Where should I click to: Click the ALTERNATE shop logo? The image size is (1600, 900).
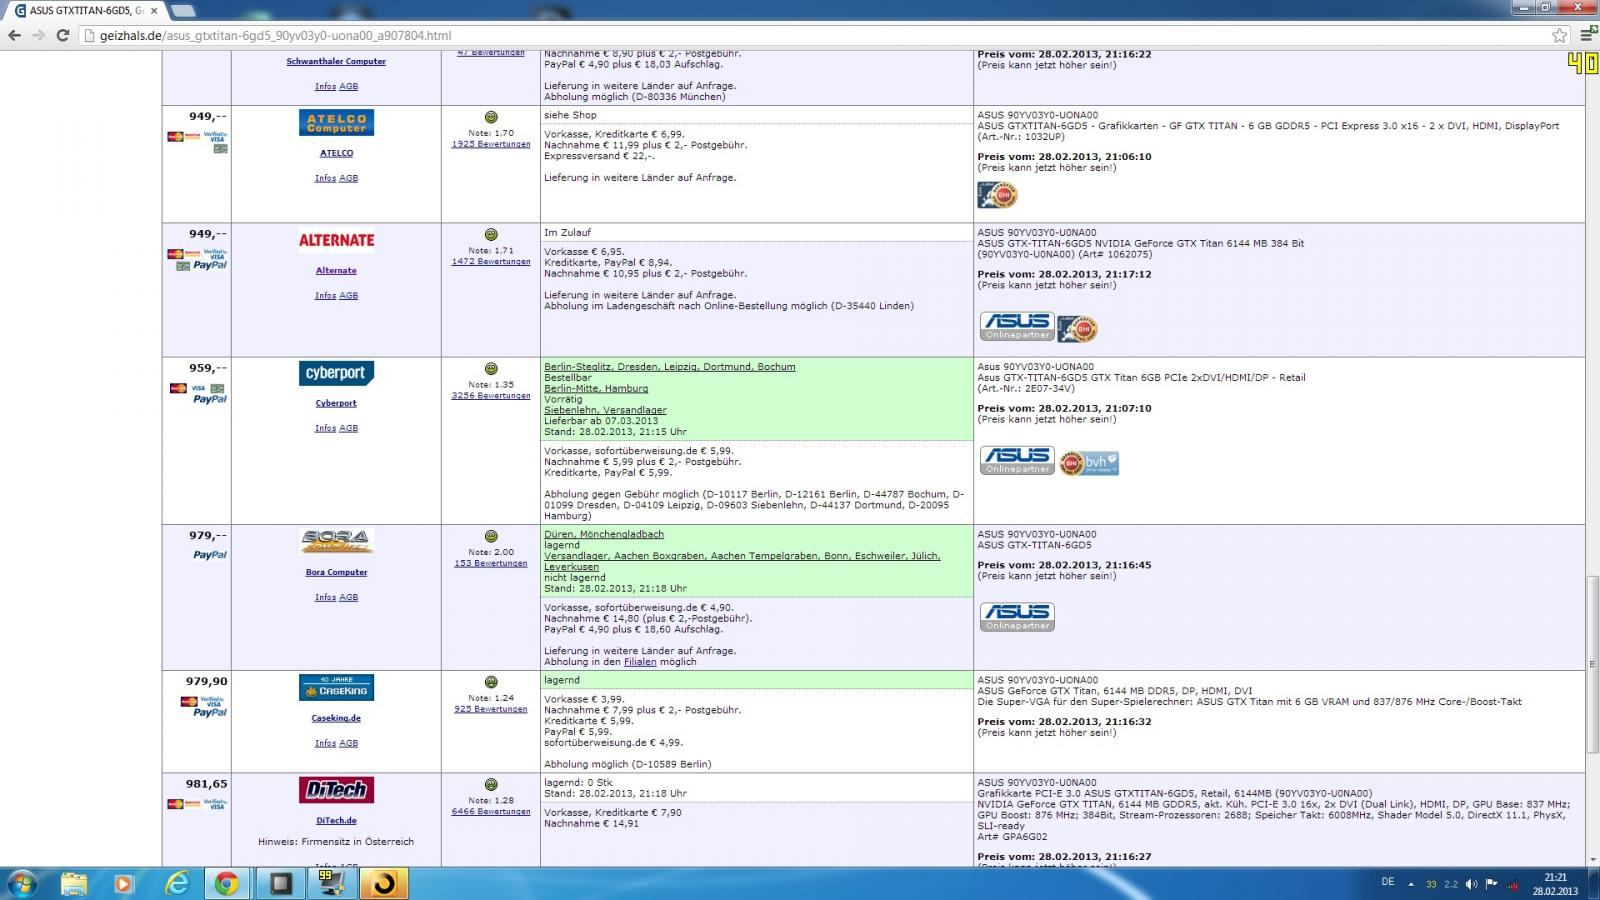pos(336,240)
